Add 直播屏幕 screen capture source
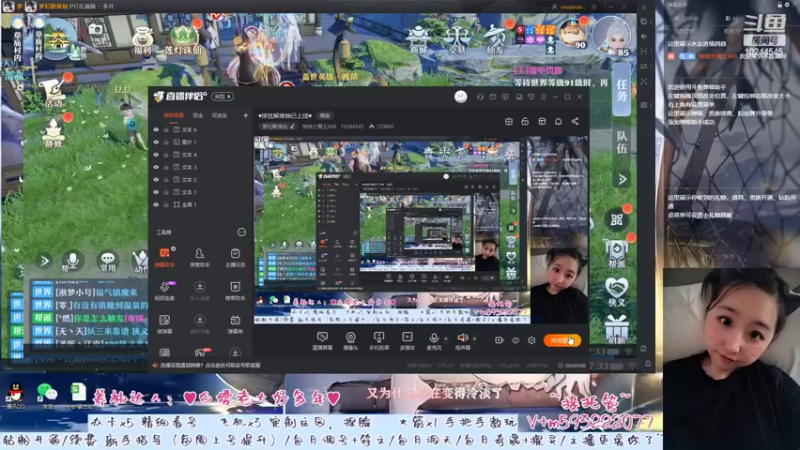This screenshot has width=800, height=450. click(x=322, y=341)
